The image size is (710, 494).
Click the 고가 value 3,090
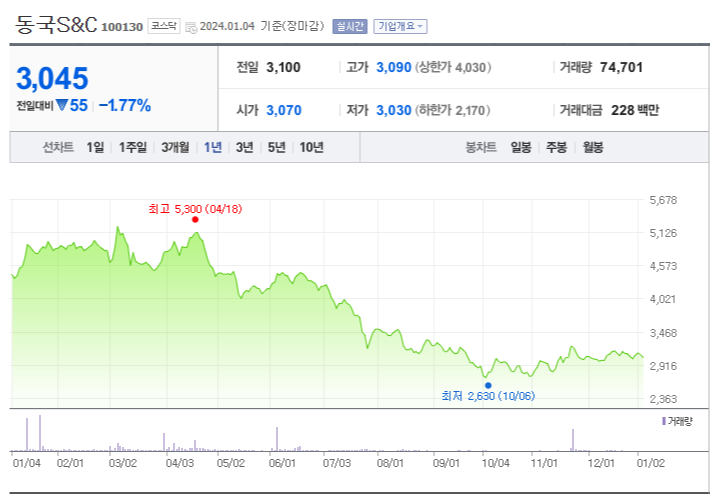[394, 67]
